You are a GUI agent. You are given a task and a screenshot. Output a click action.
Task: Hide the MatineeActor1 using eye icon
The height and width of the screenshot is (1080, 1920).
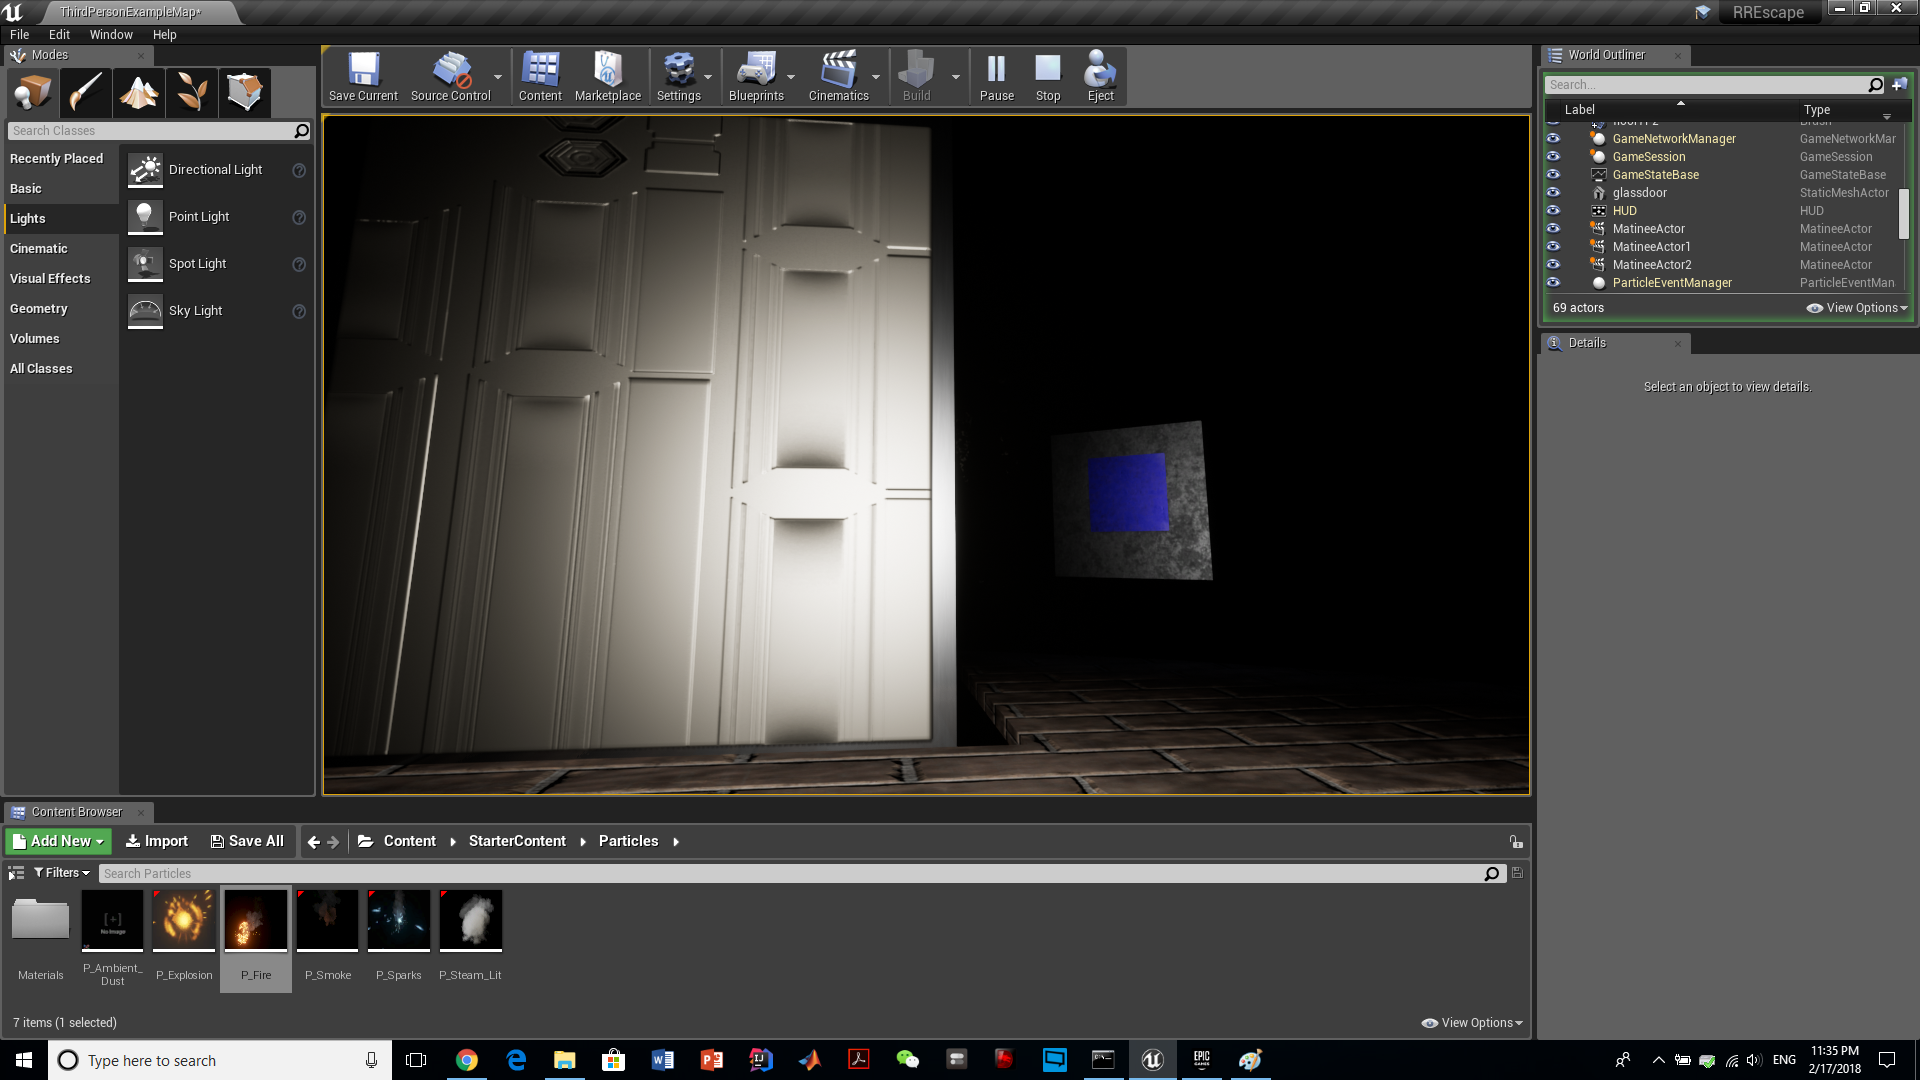coord(1553,246)
